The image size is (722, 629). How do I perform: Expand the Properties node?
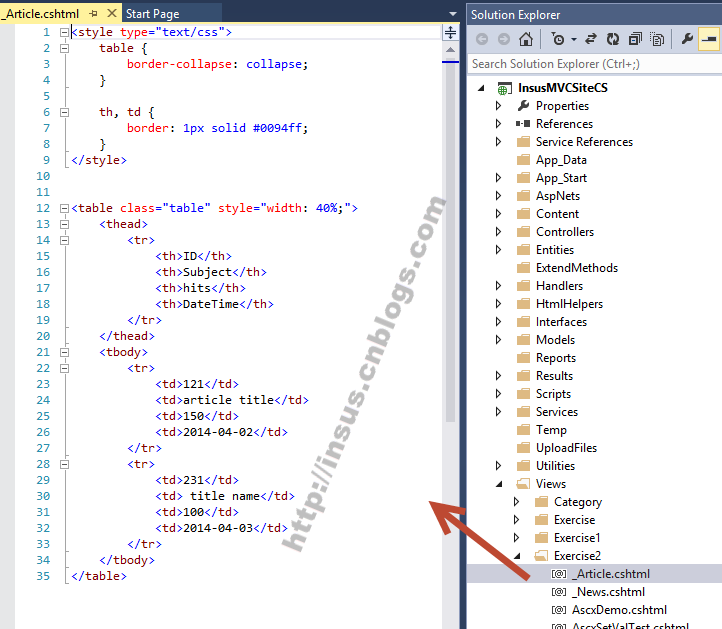(x=498, y=106)
